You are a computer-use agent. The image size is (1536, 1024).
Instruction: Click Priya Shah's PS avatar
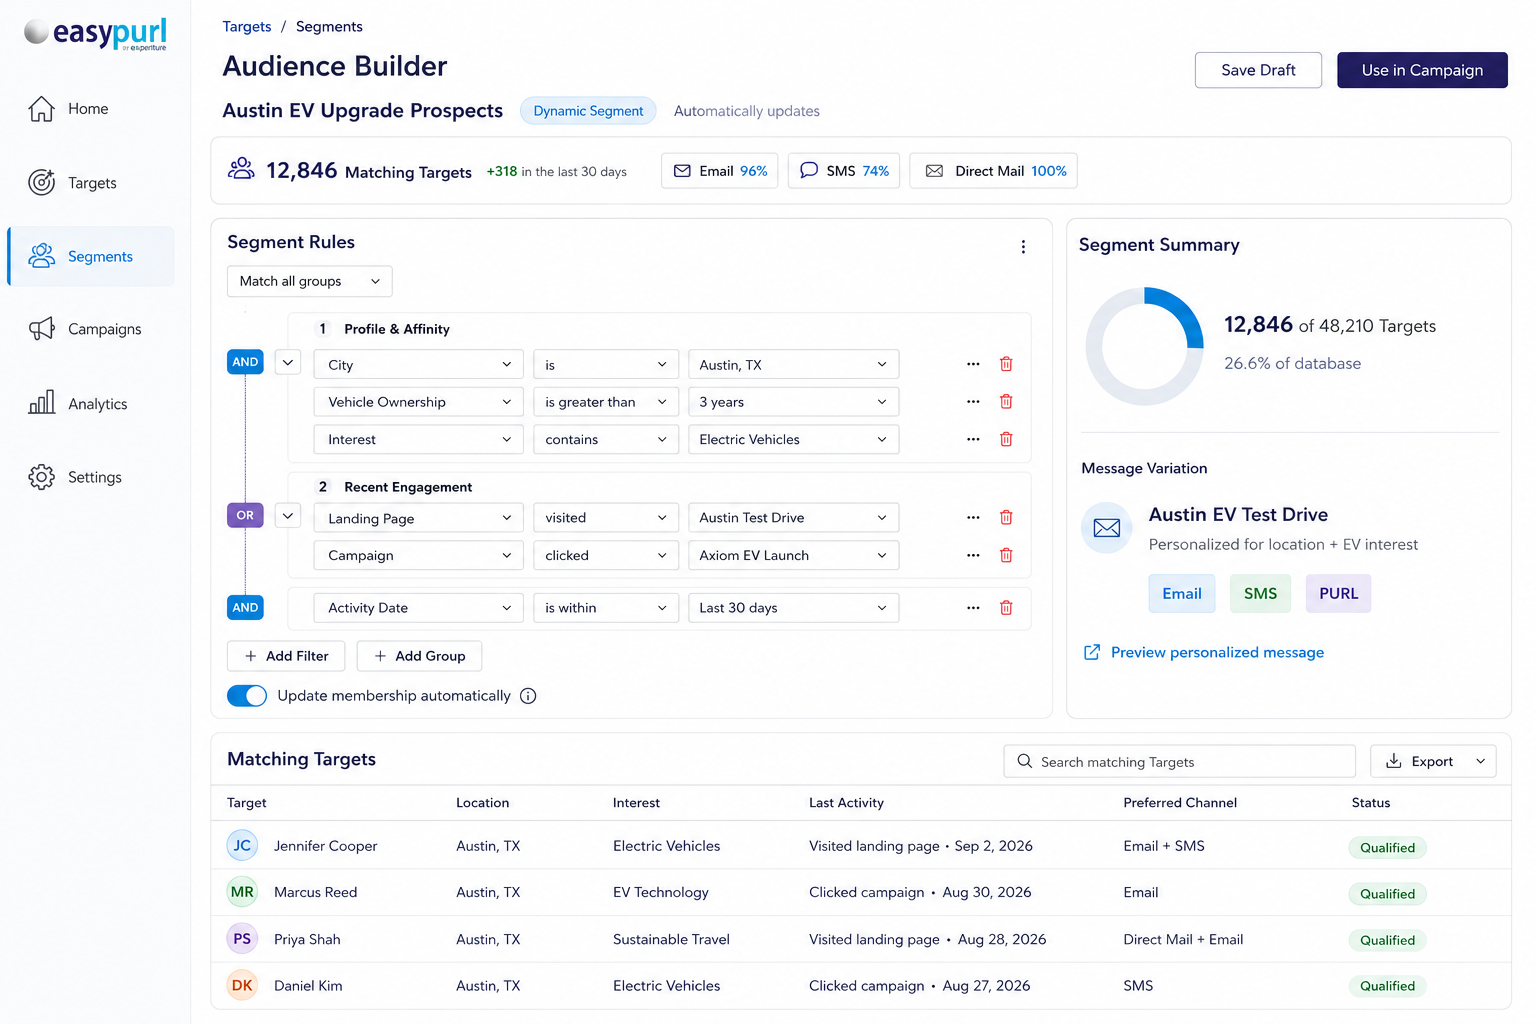tap(242, 939)
